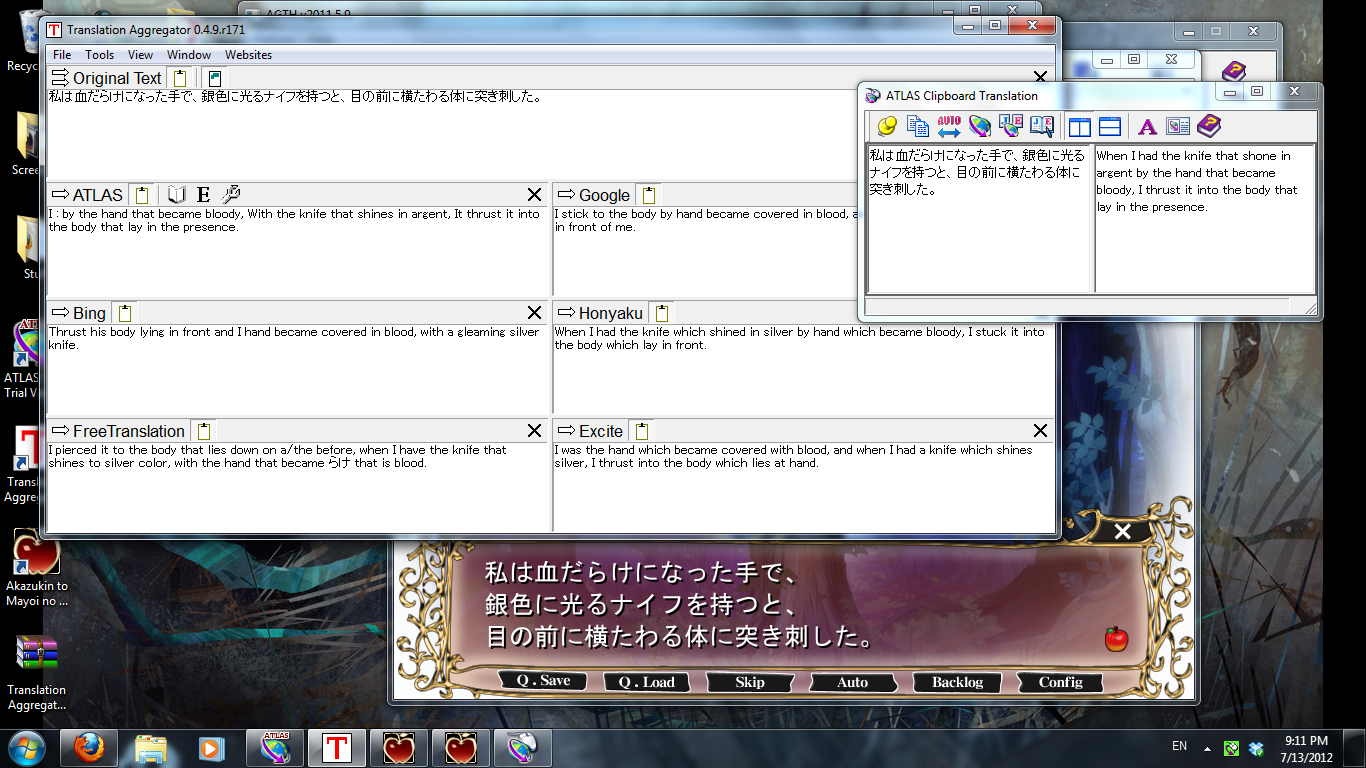Screen dimensions: 1366x768
Task: Click the globe with arrow icon in ATLAS toolbar
Action: [979, 126]
